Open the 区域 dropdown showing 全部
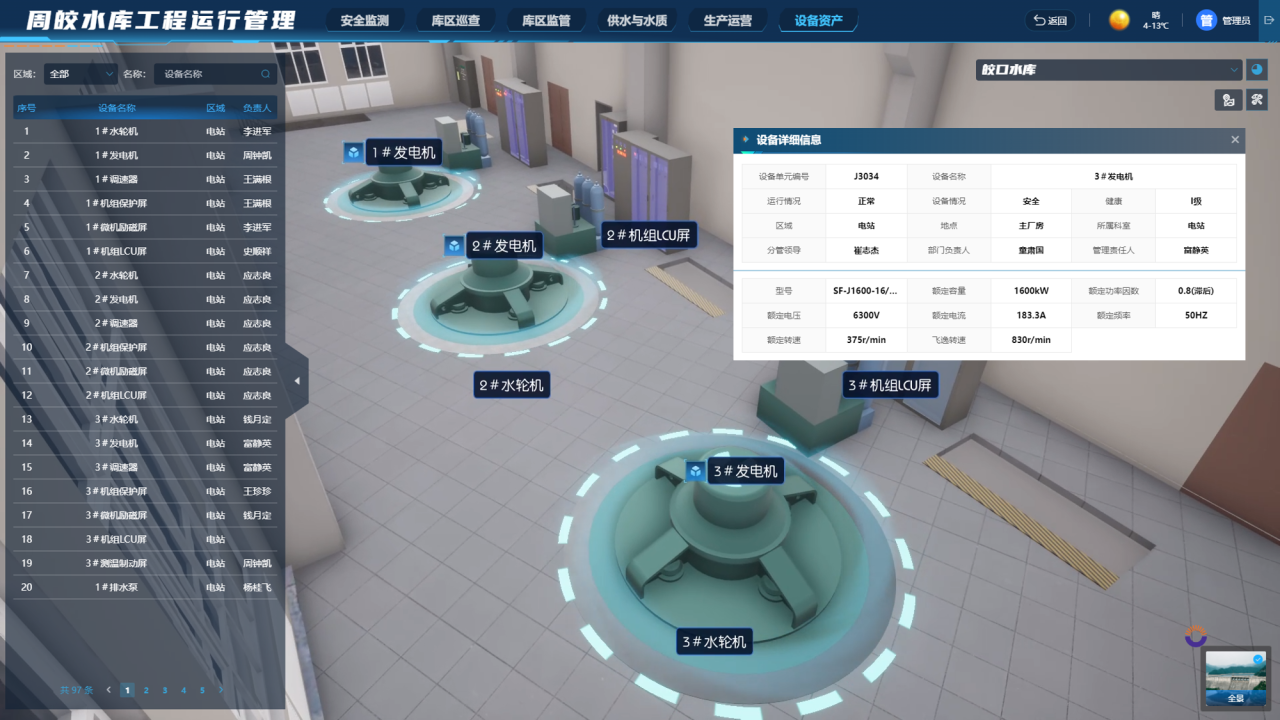The height and width of the screenshot is (720, 1280). pyautogui.click(x=80, y=74)
